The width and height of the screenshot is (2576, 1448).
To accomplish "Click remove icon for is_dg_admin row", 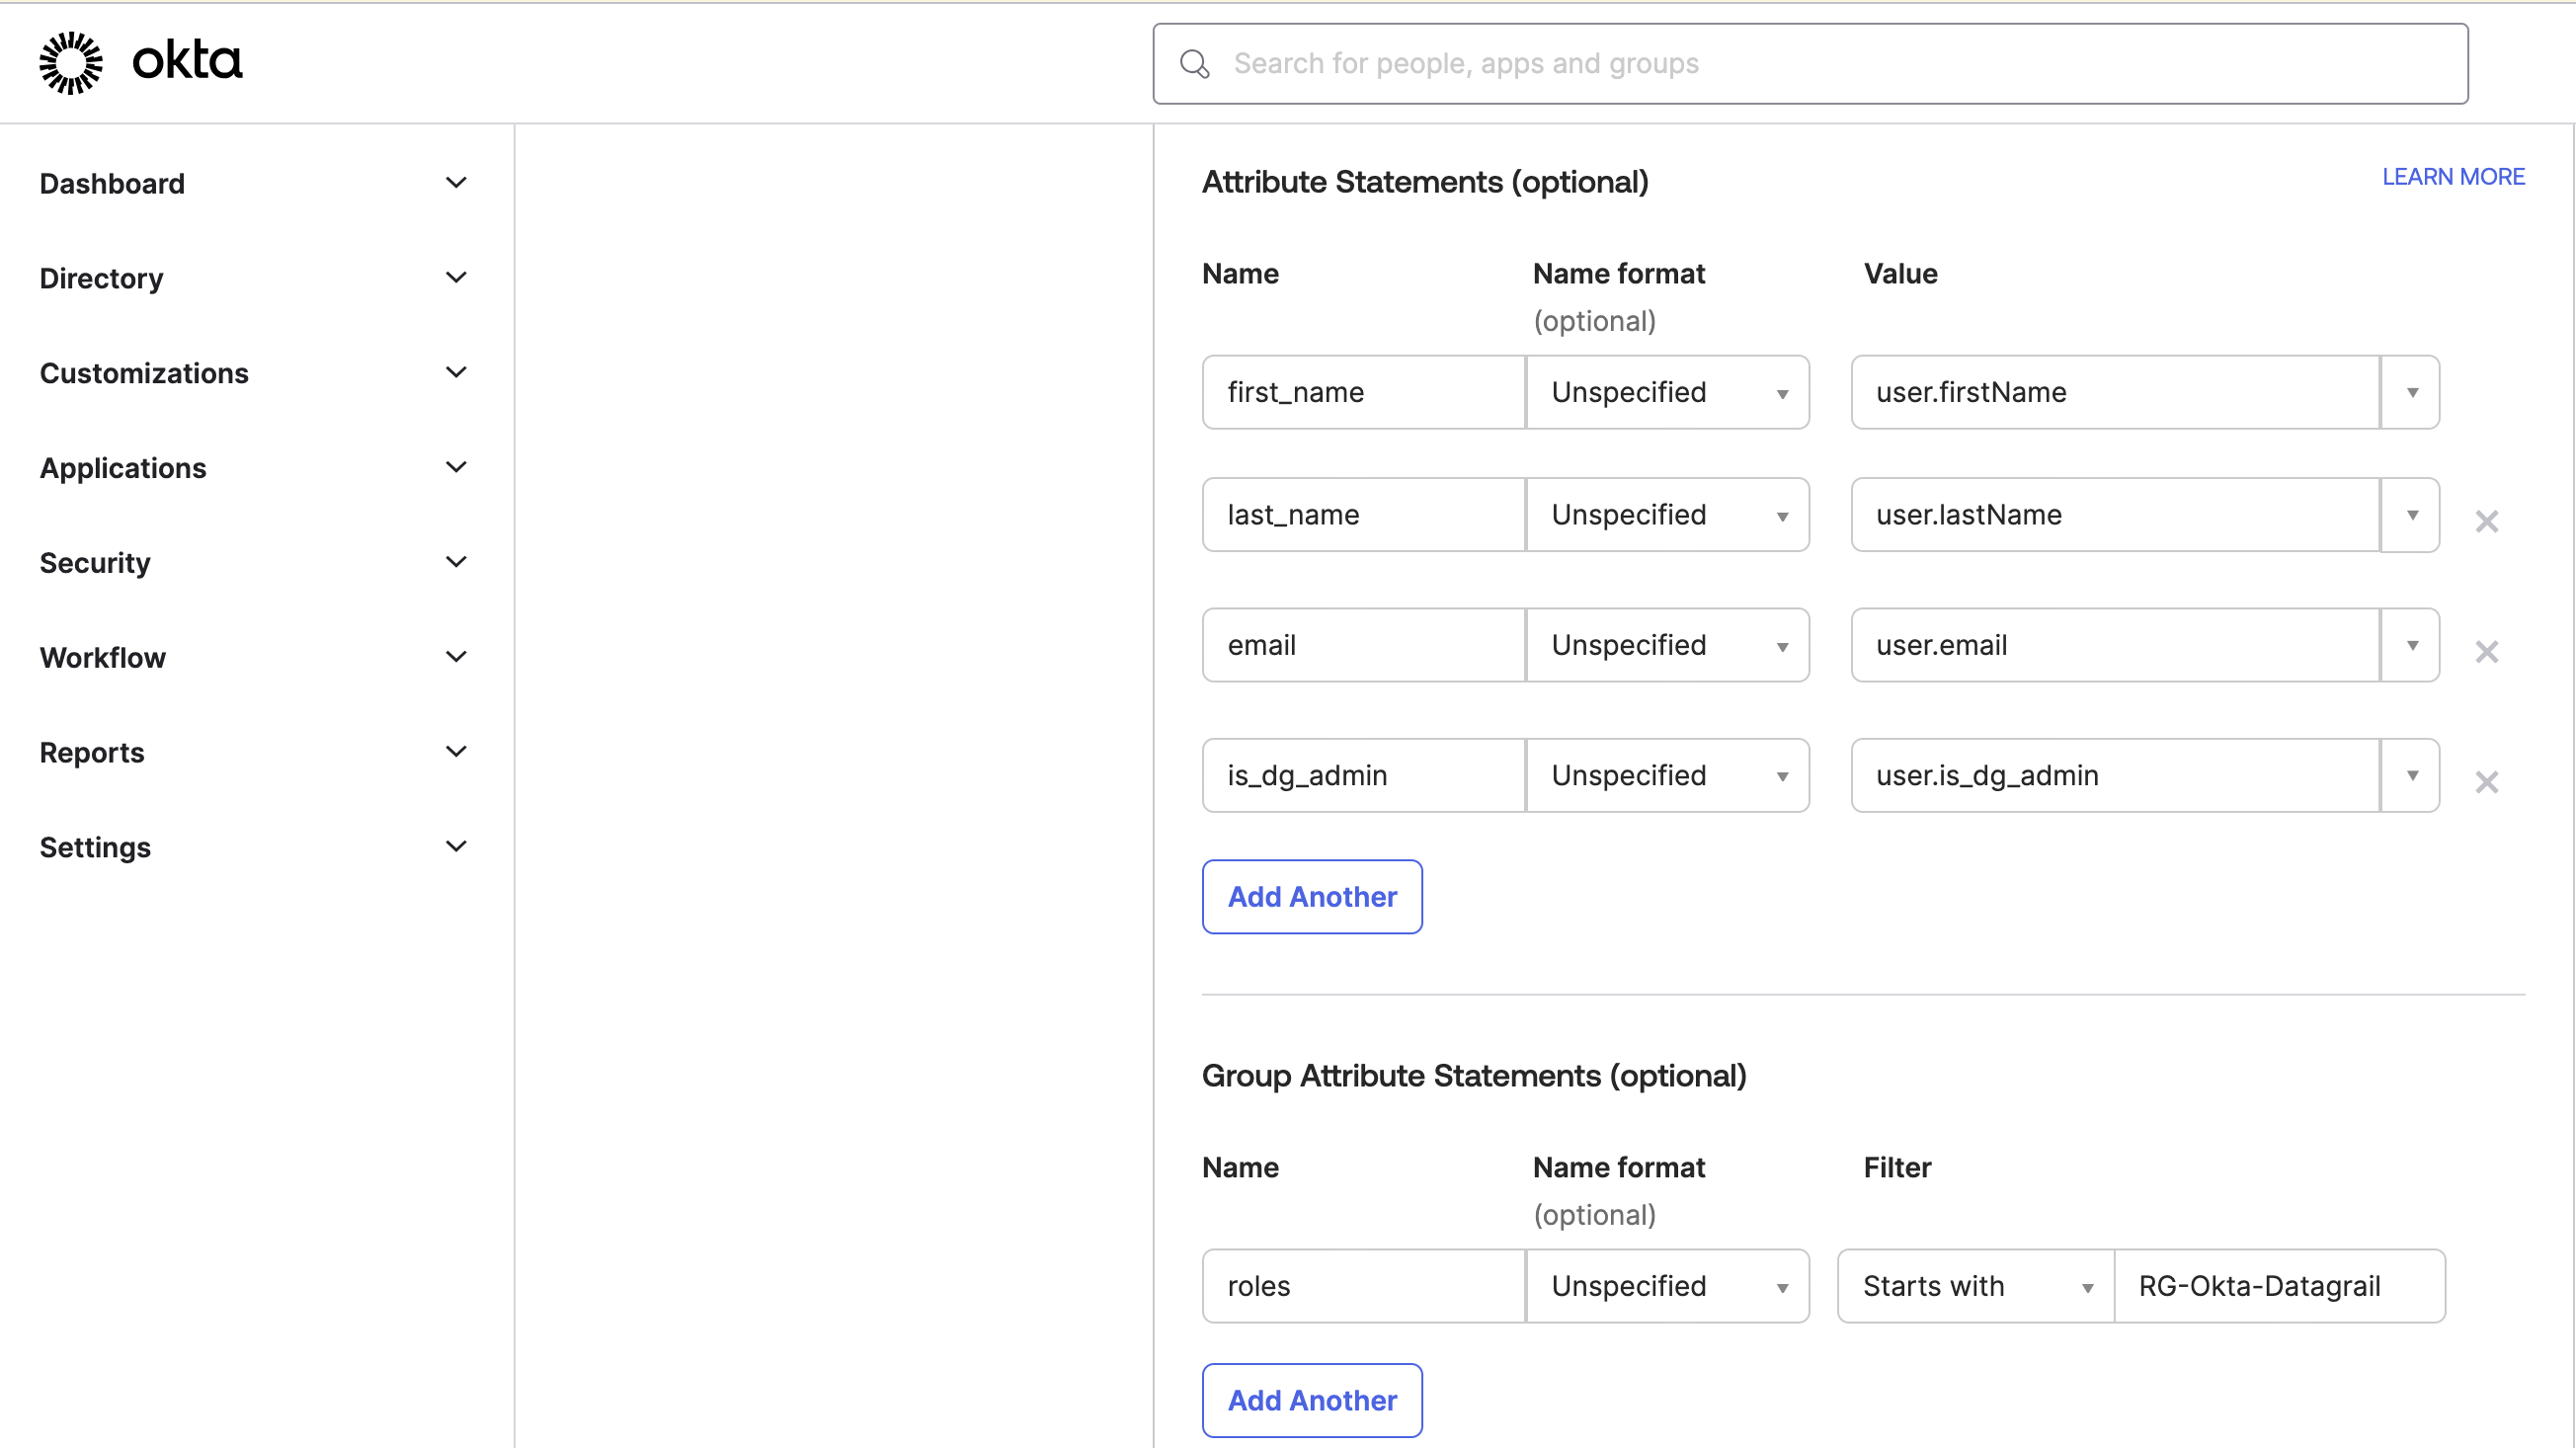I will [x=2486, y=780].
